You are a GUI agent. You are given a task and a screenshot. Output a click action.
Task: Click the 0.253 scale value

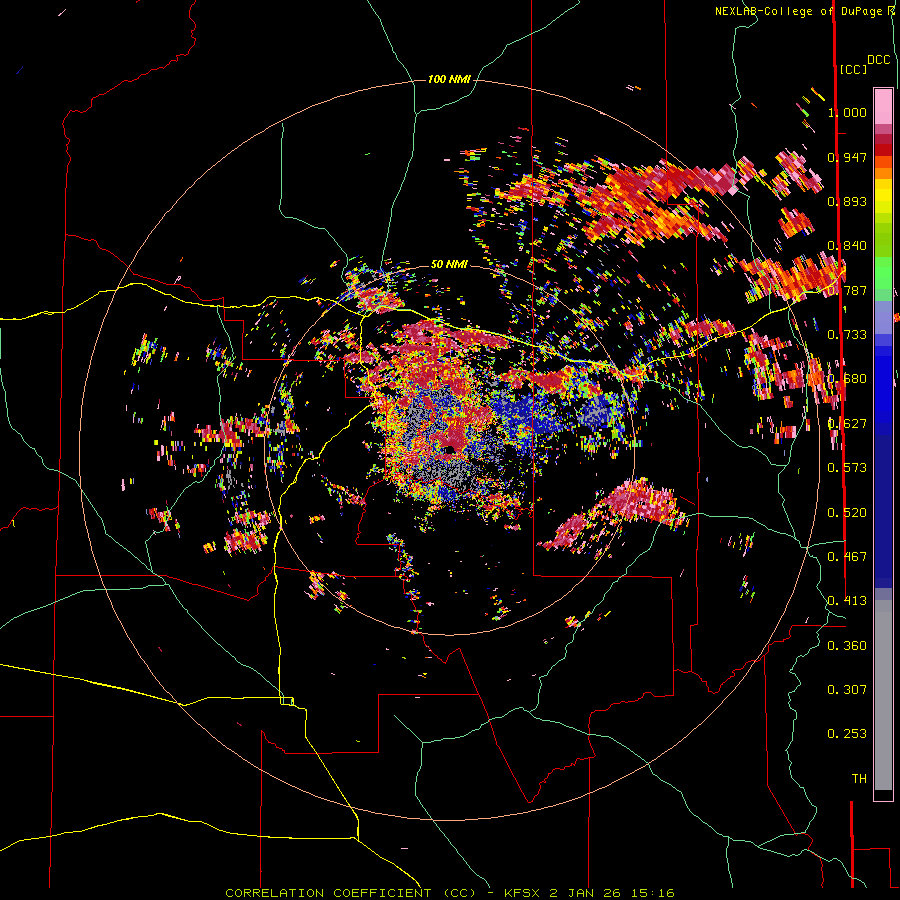click(x=847, y=734)
